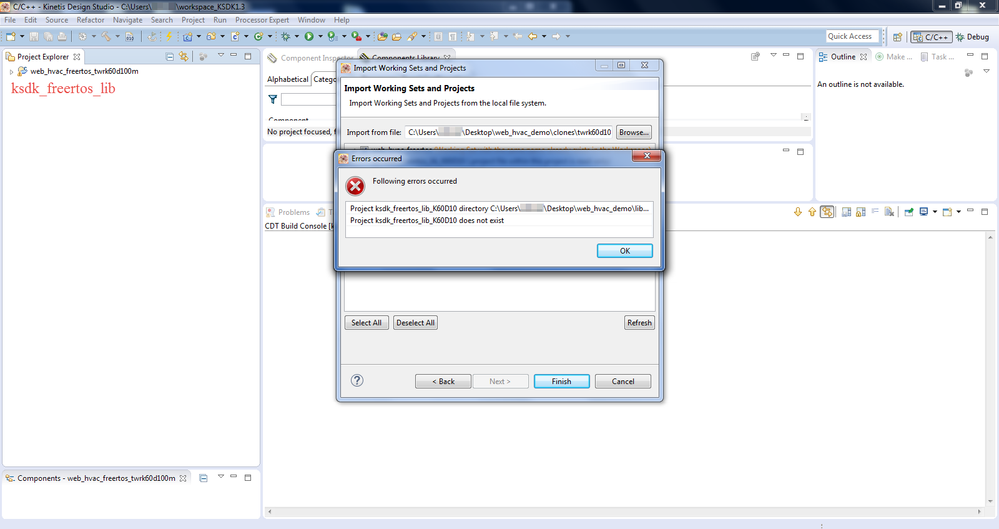This screenshot has height=529, width=999.
Task: Select the Alphabetical tab in Components Library
Action: pyautogui.click(x=287, y=79)
